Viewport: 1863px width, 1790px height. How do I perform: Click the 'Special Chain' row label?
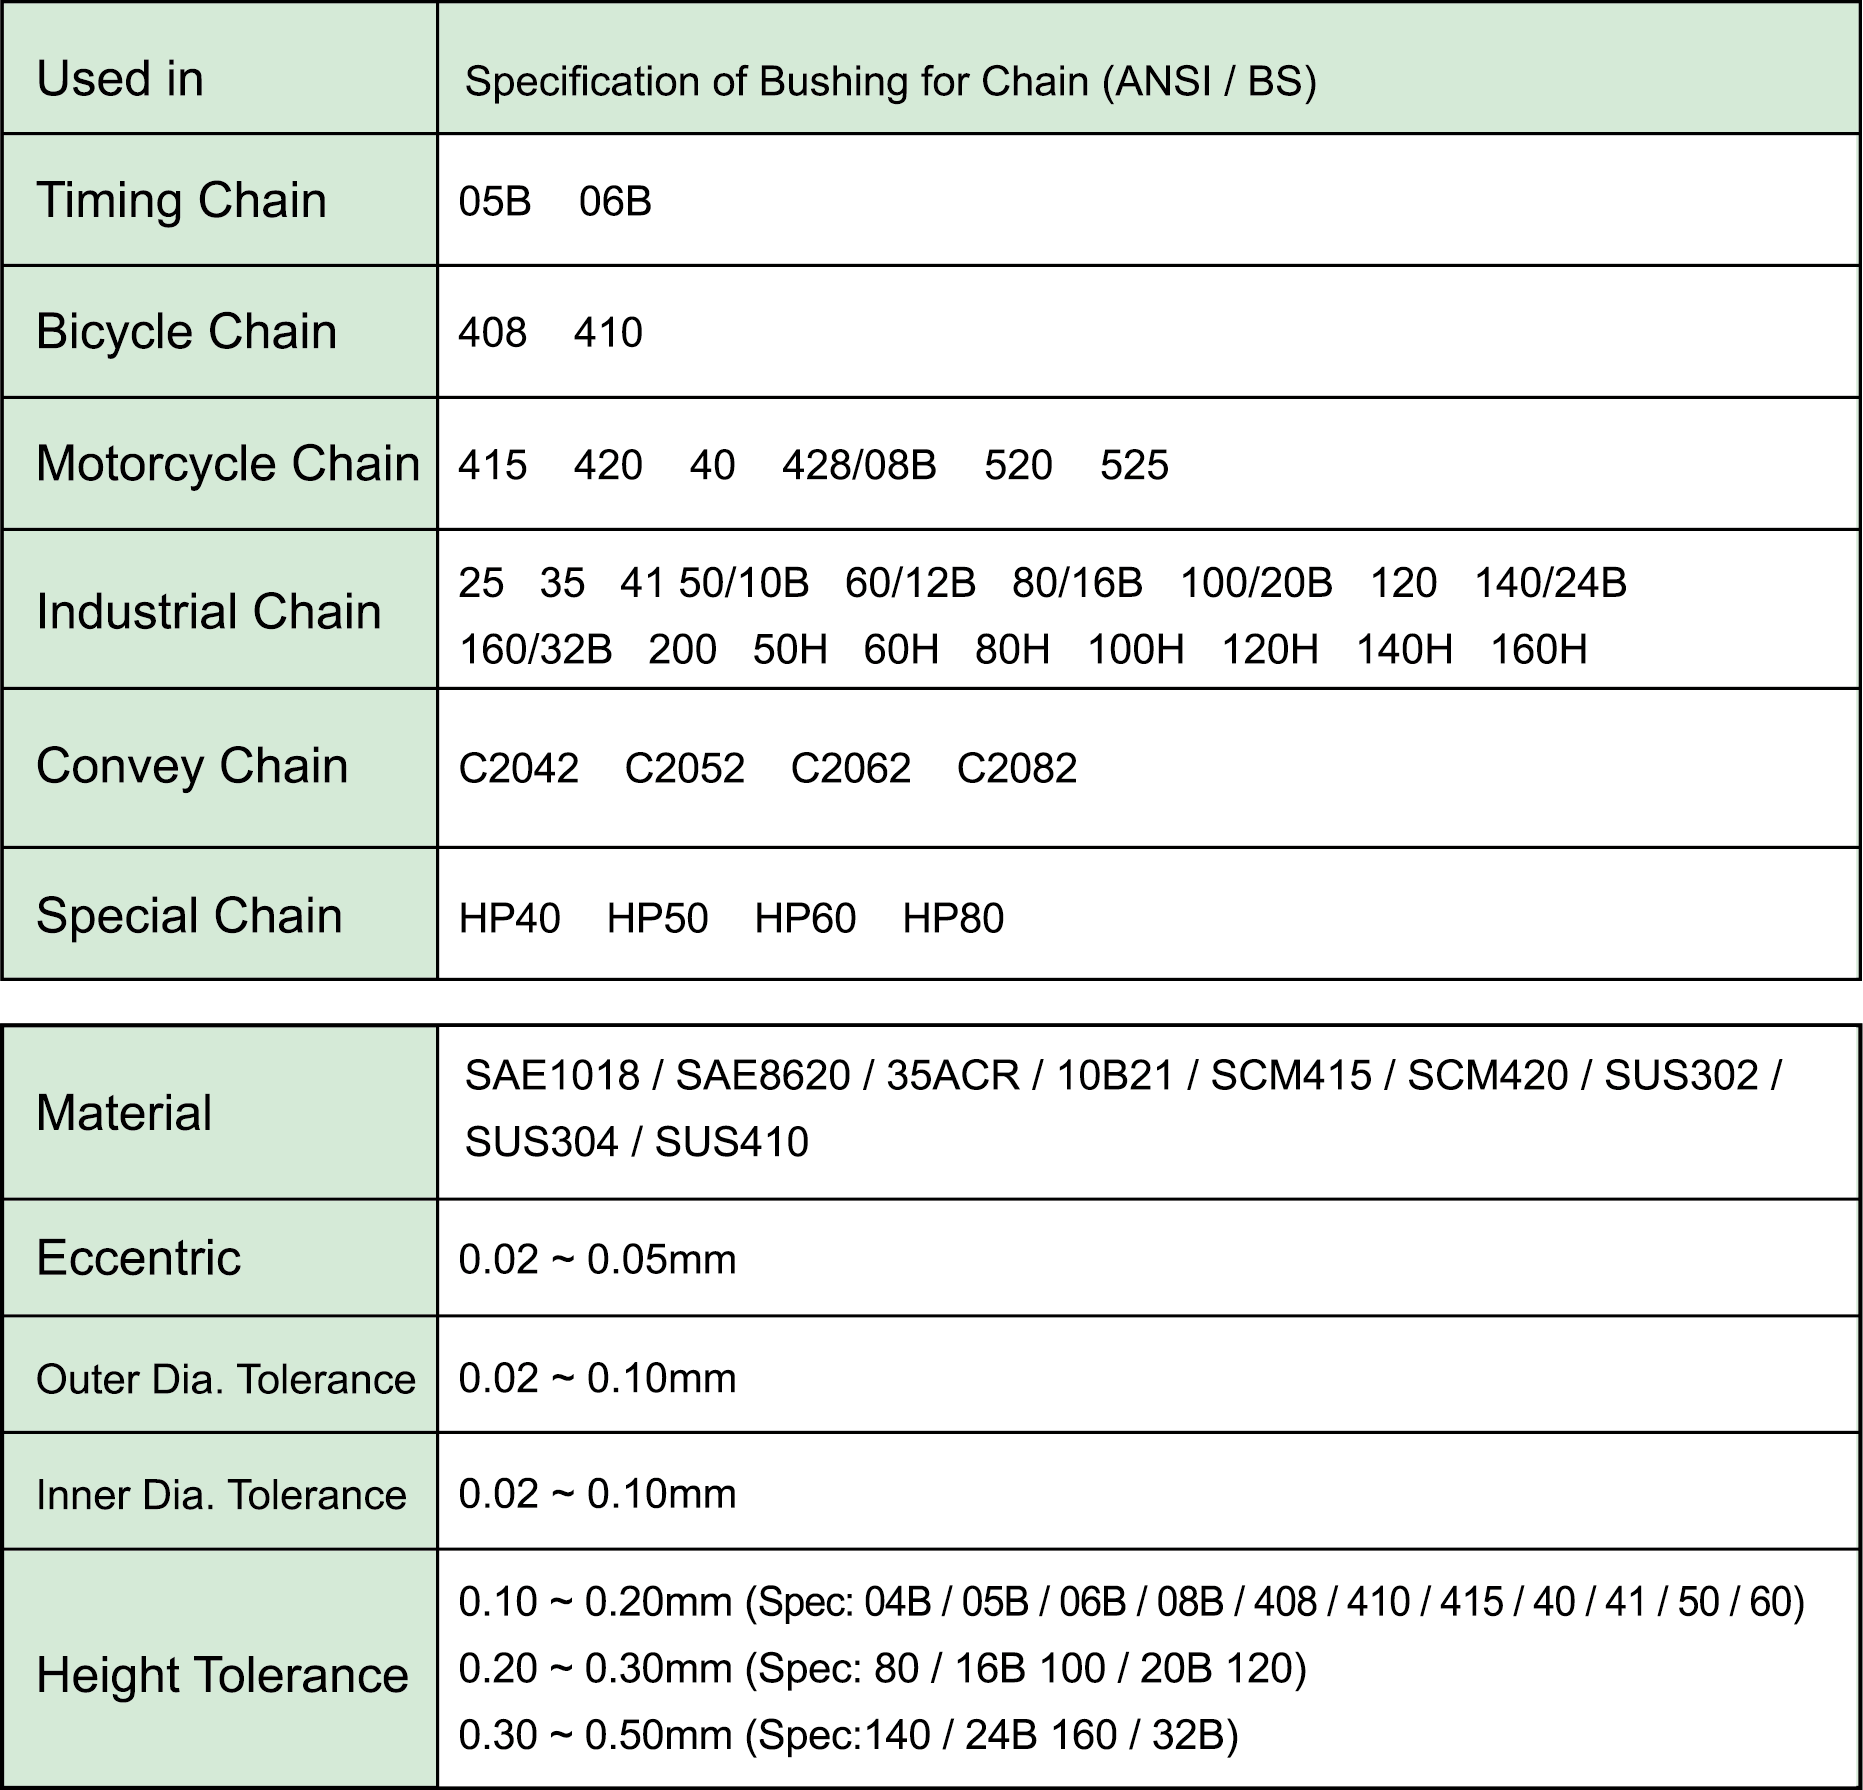click(189, 916)
